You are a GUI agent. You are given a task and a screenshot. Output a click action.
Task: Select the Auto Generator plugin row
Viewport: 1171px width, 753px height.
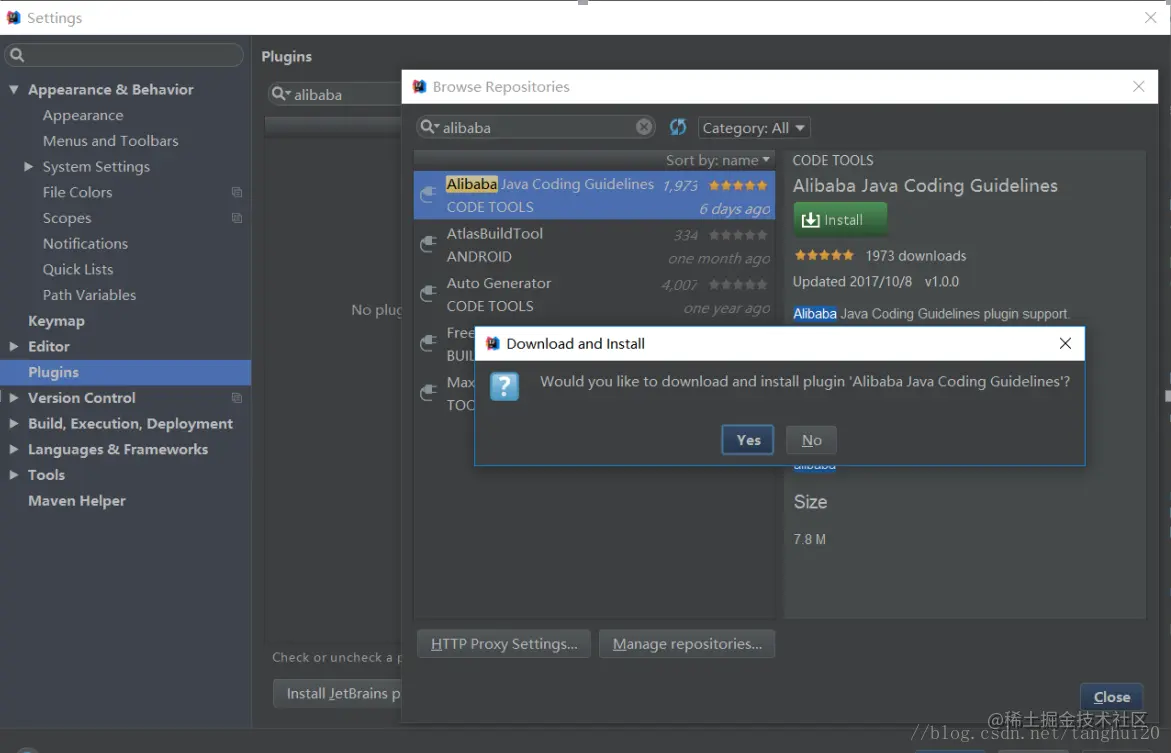pyautogui.click(x=594, y=294)
